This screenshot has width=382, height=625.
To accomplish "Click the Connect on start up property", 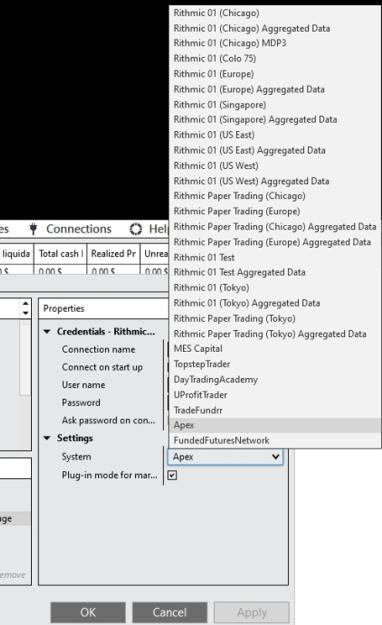I will point(102,368).
